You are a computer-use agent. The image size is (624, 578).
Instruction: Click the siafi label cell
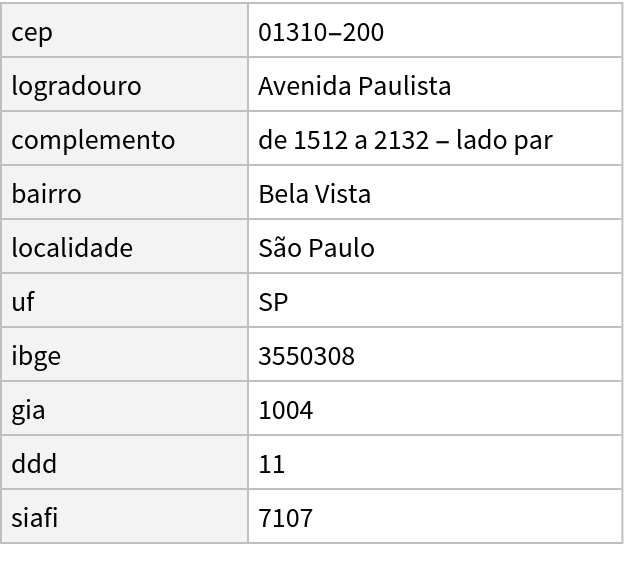coord(35,518)
